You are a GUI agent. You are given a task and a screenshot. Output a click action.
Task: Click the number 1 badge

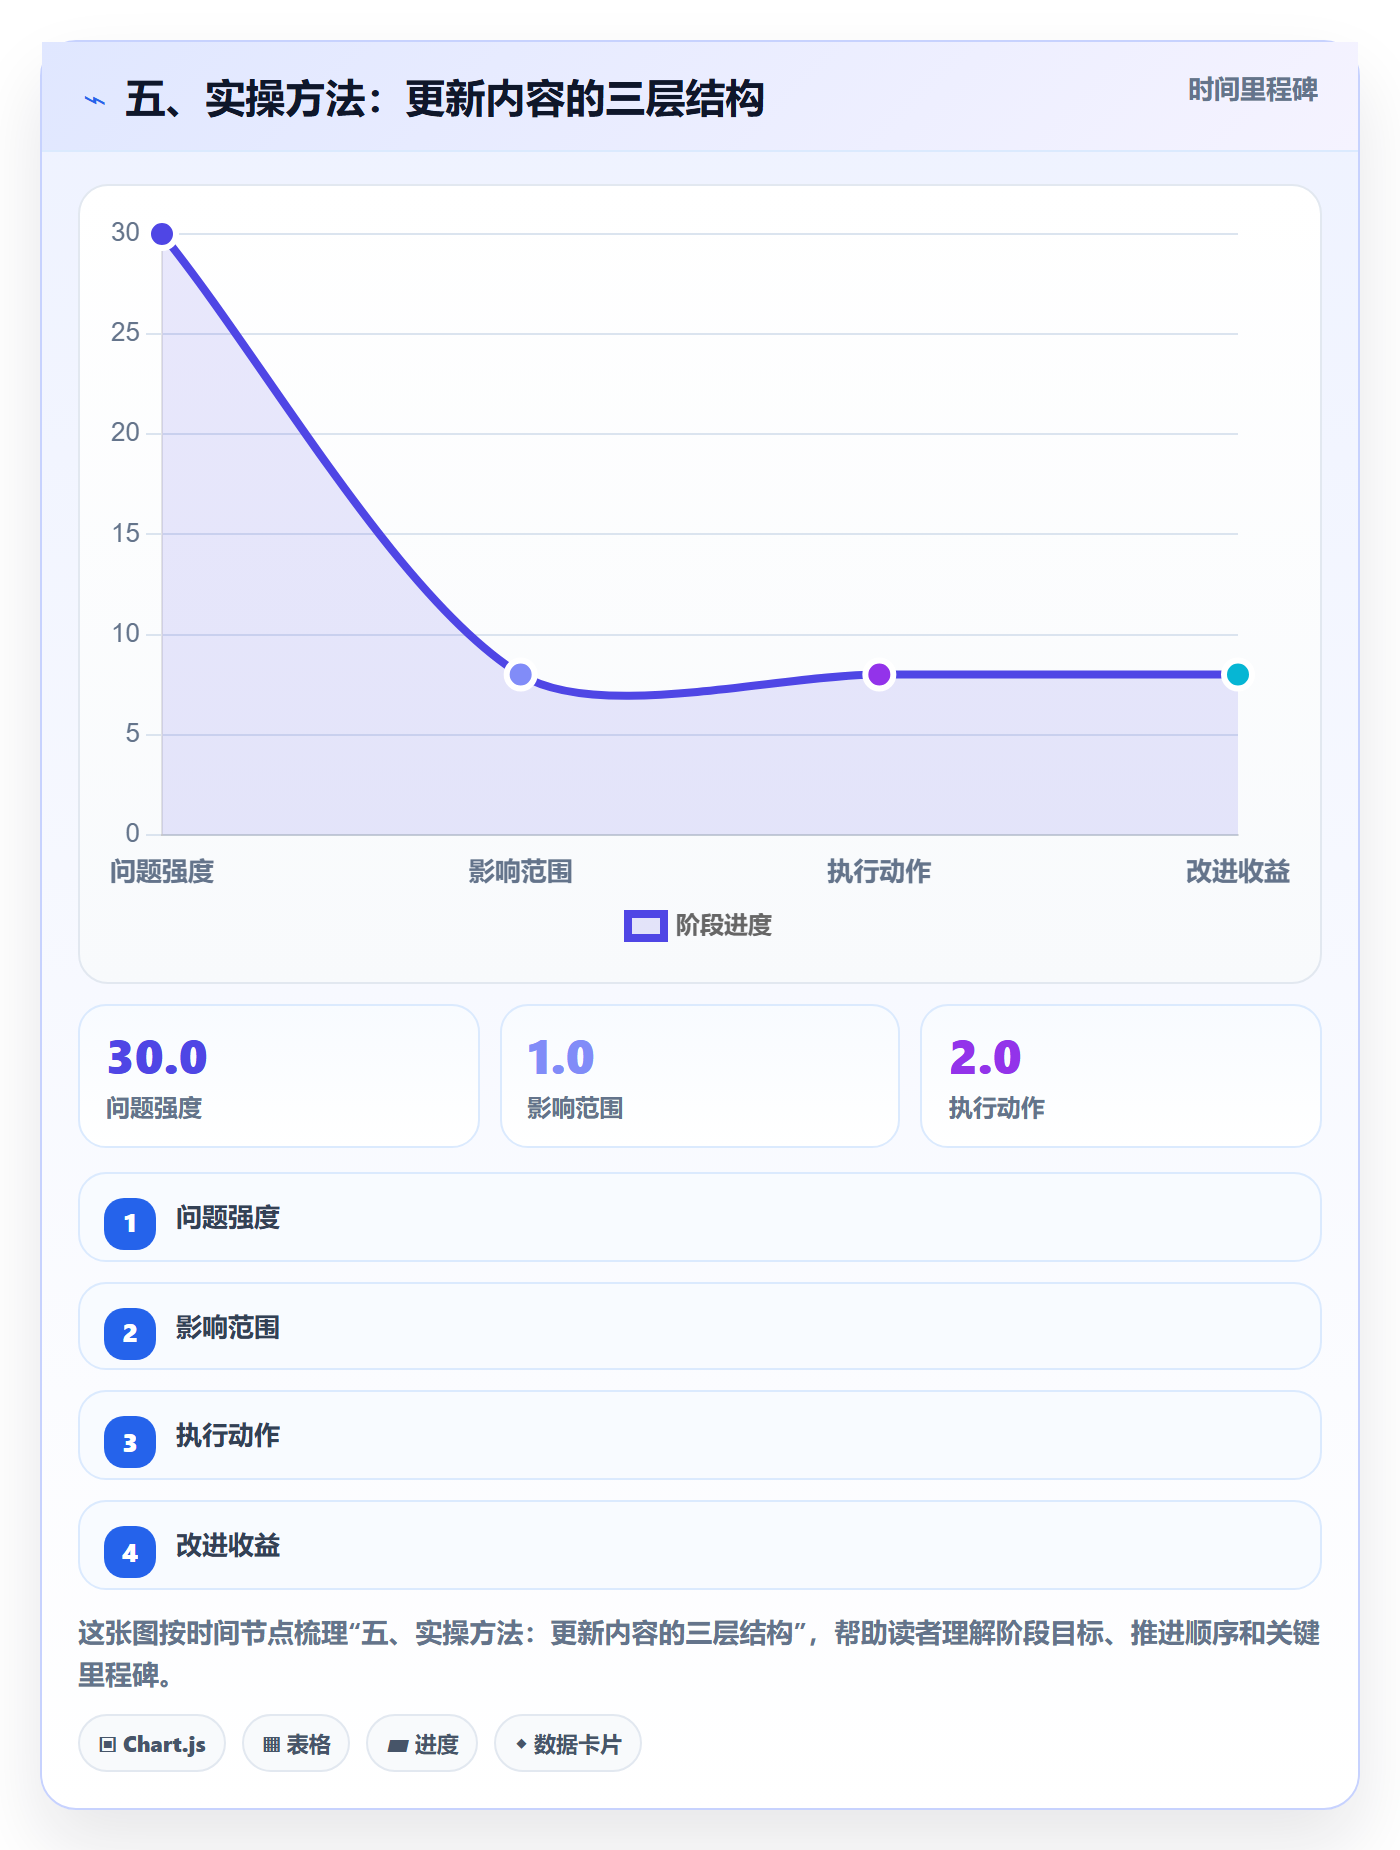[130, 1223]
